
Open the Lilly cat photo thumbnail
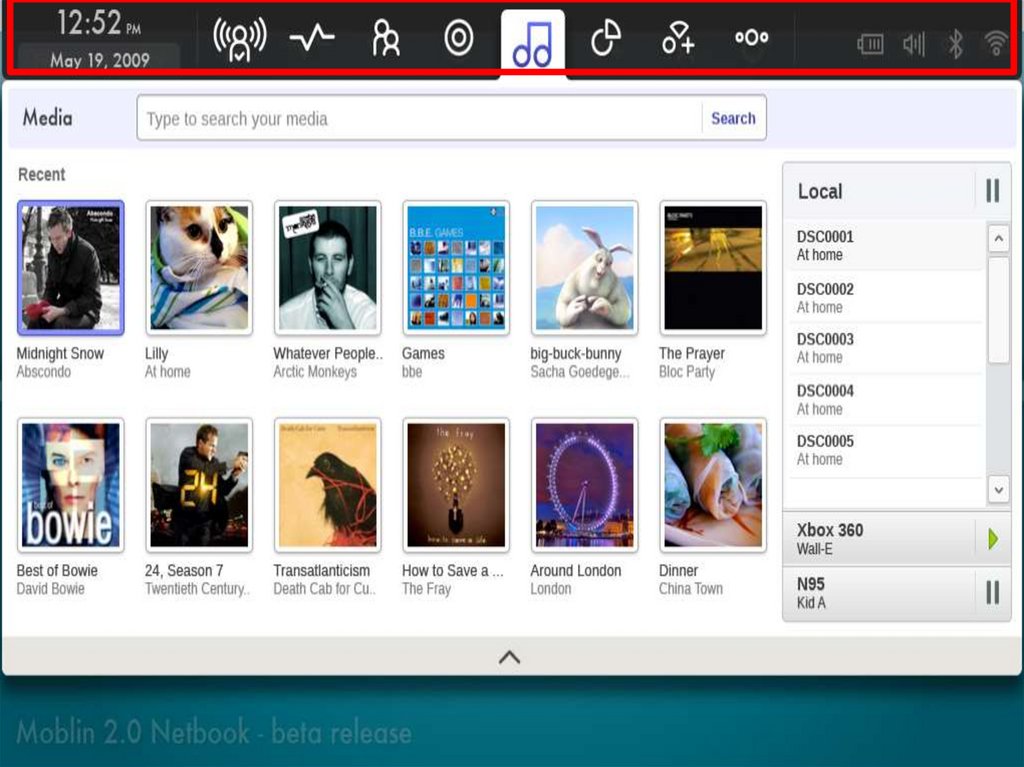point(199,268)
